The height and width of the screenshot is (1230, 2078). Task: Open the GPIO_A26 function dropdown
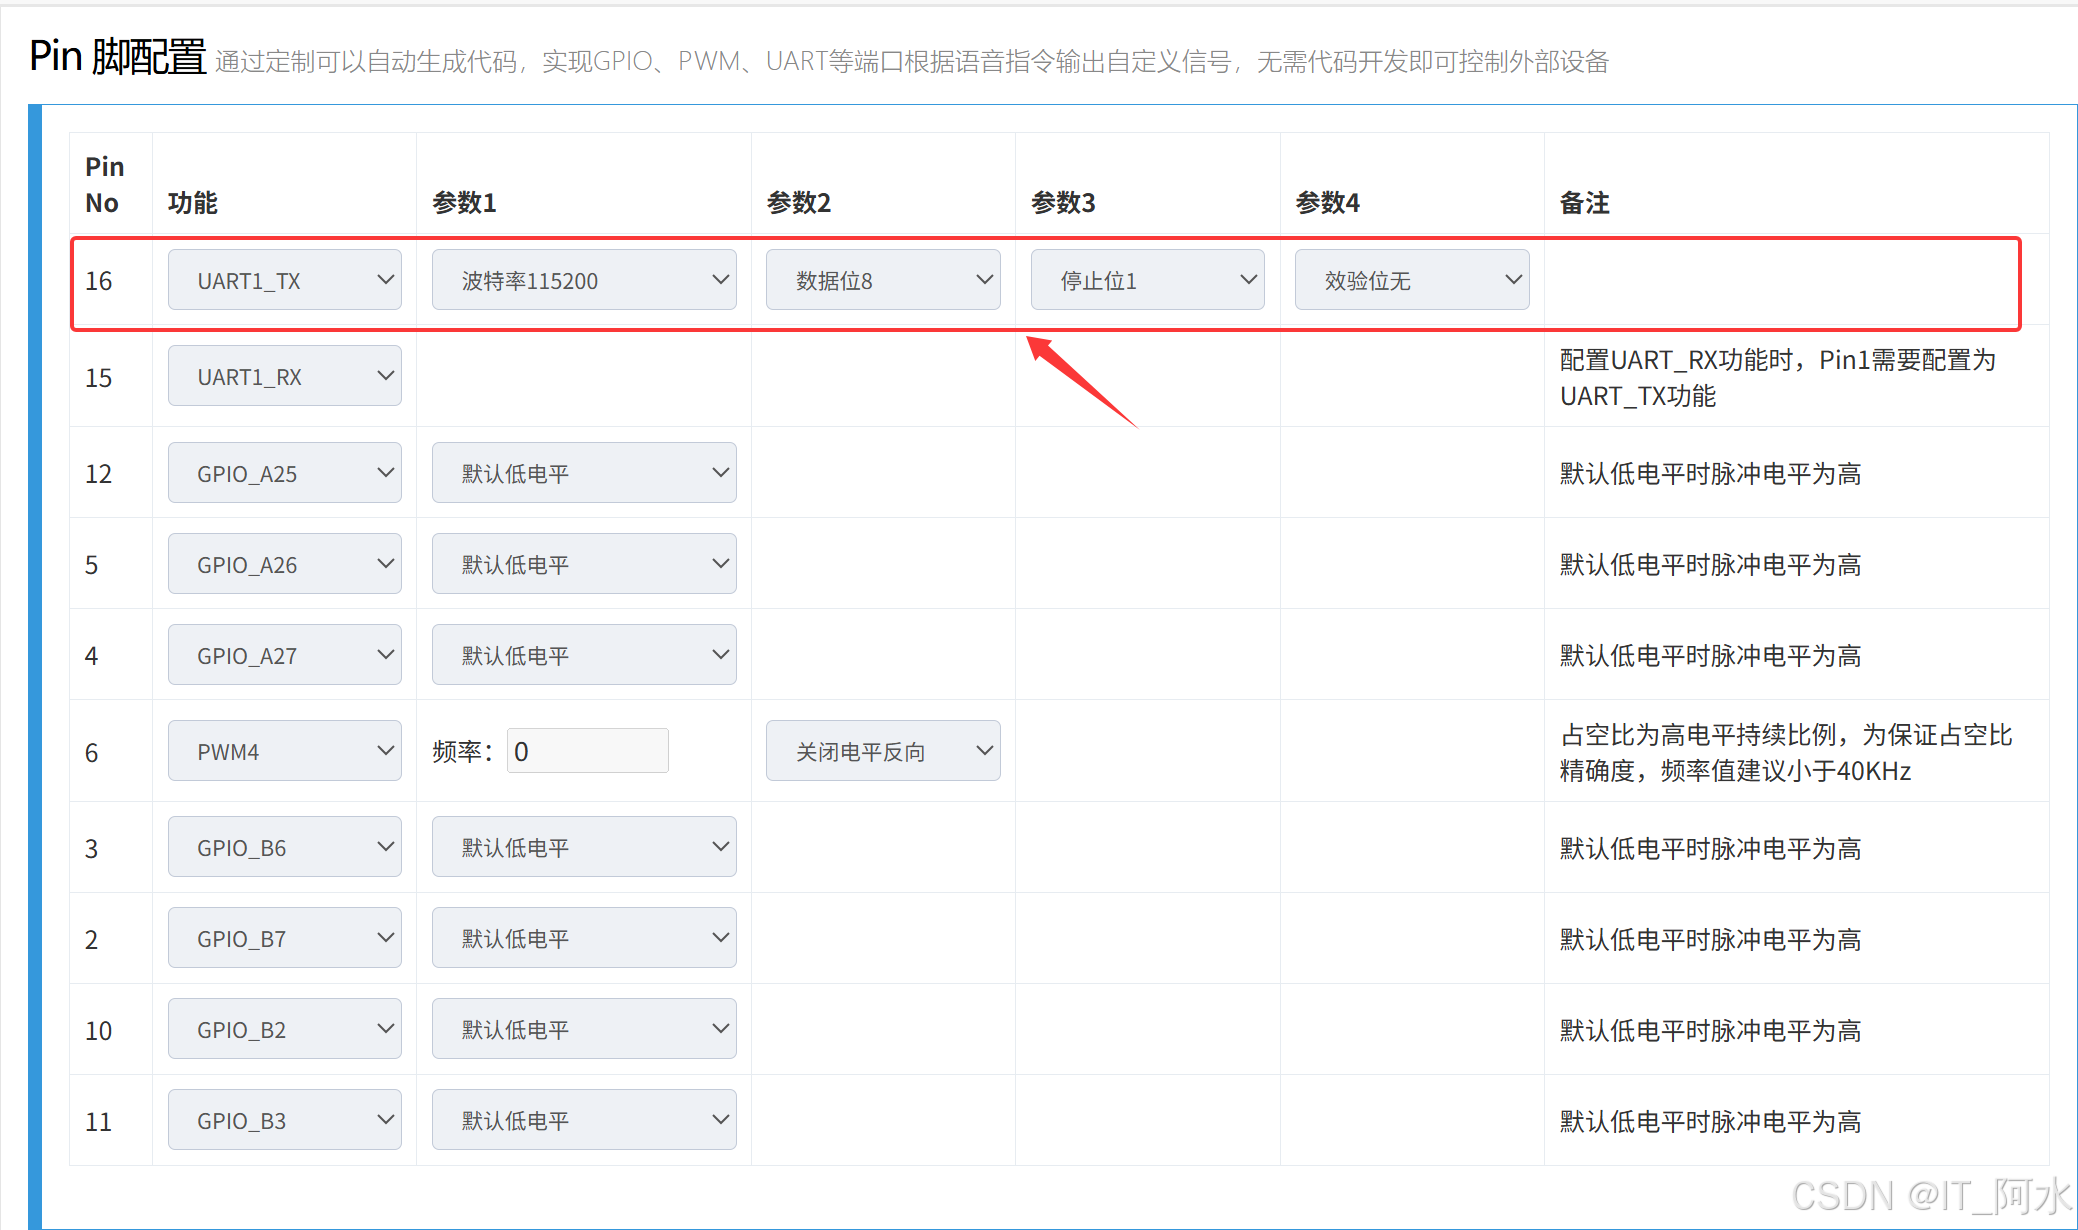click(284, 564)
